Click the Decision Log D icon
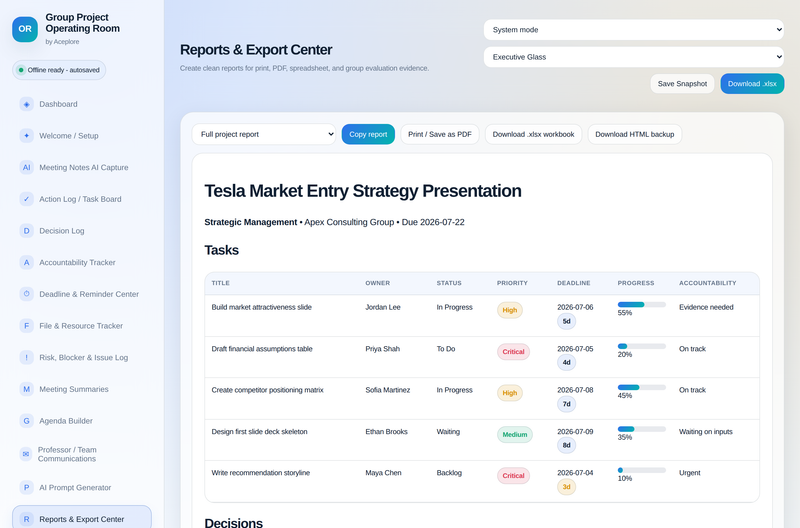 tap(27, 231)
